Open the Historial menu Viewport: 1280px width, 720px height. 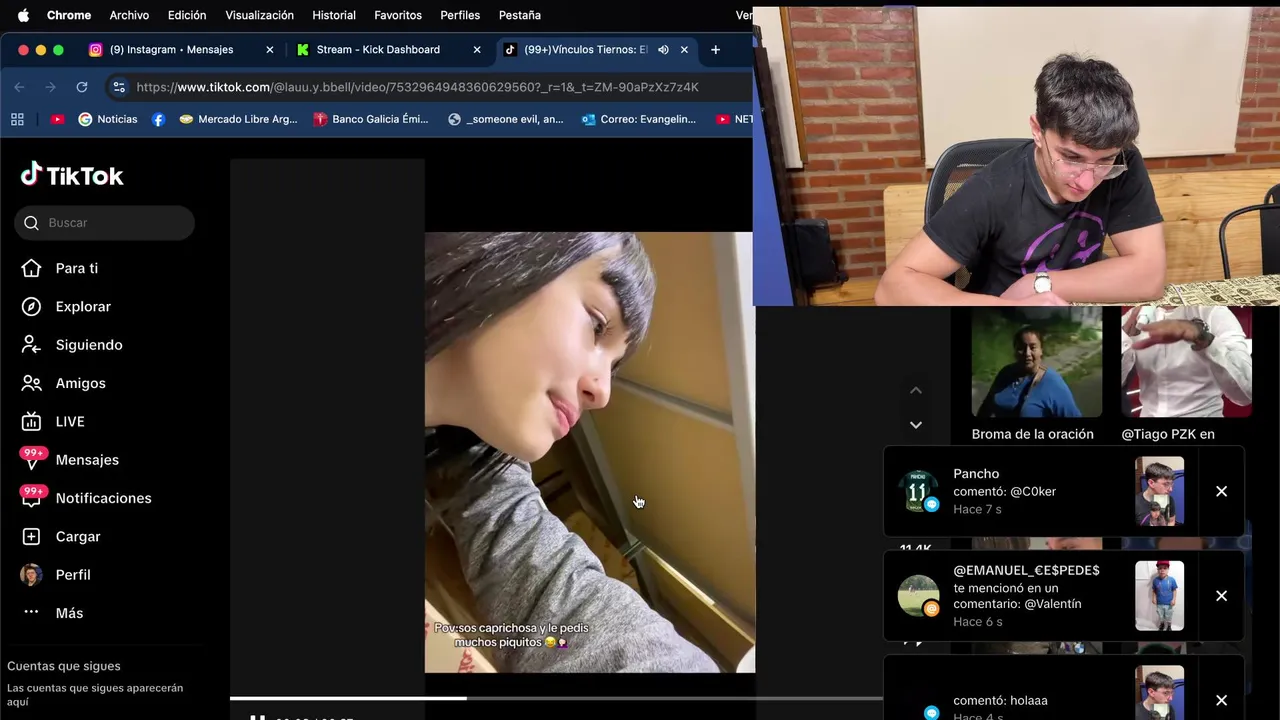(x=334, y=15)
